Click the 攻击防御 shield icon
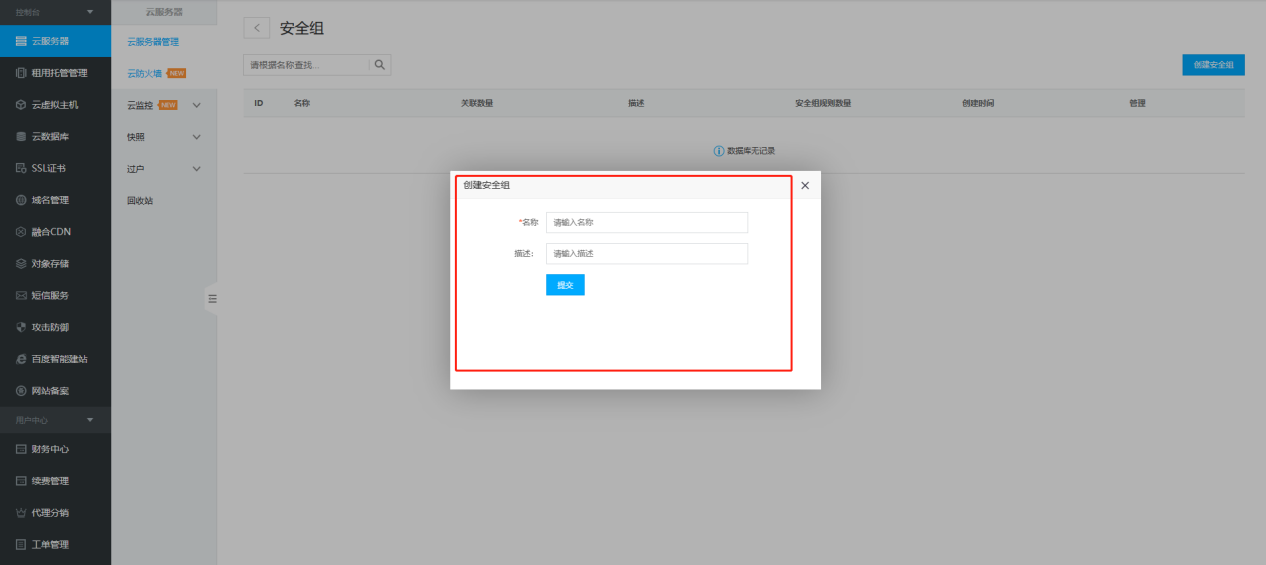 coord(21,327)
